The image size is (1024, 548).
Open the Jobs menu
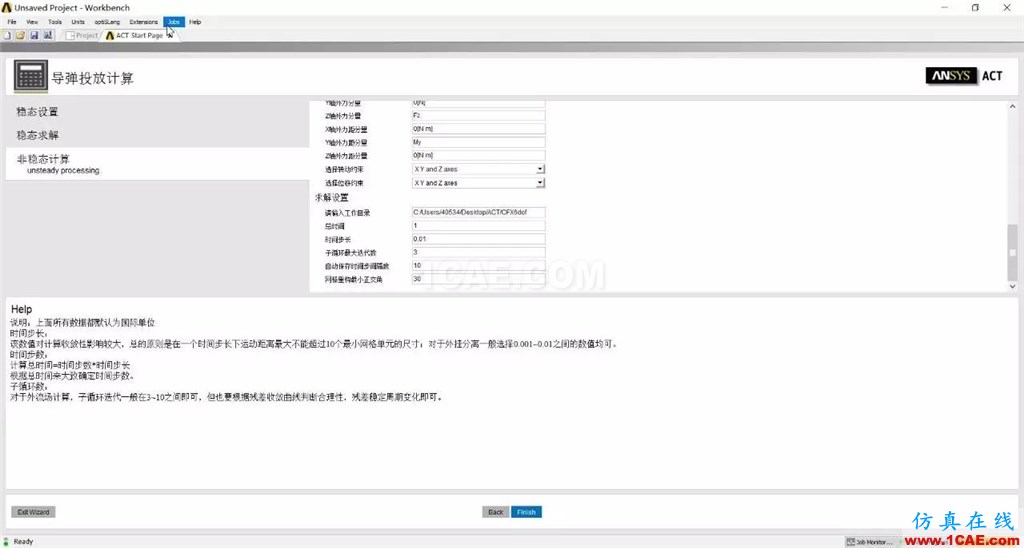174,22
